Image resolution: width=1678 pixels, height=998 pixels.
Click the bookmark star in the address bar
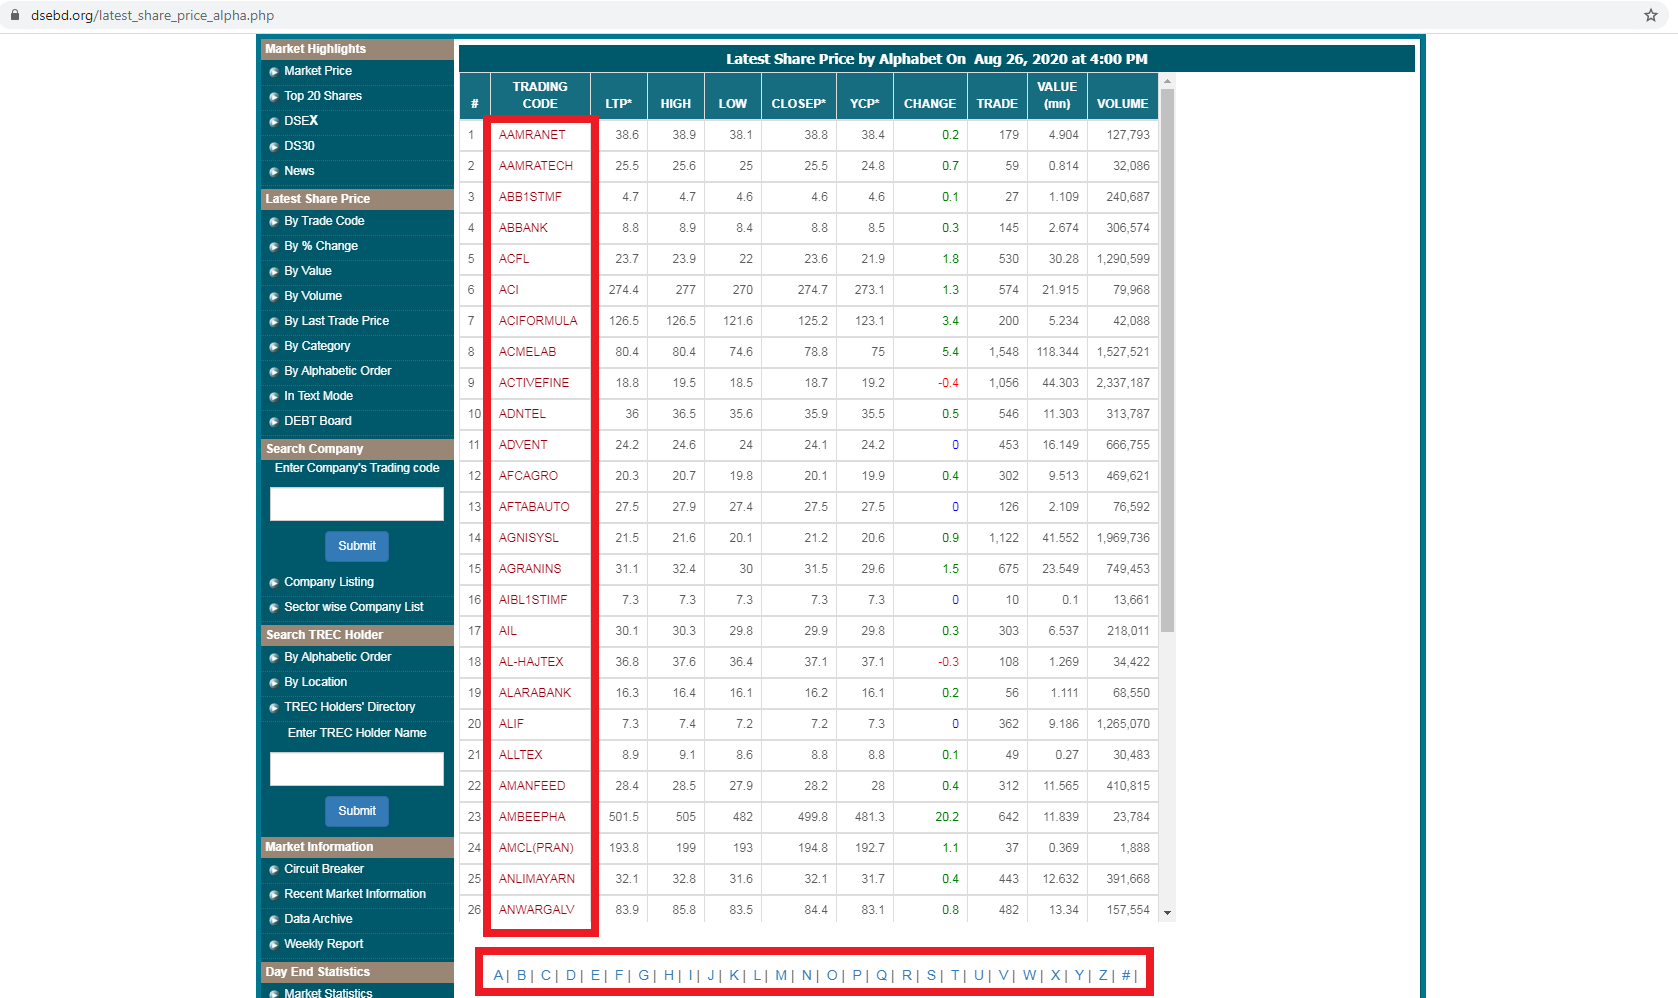point(1652,15)
